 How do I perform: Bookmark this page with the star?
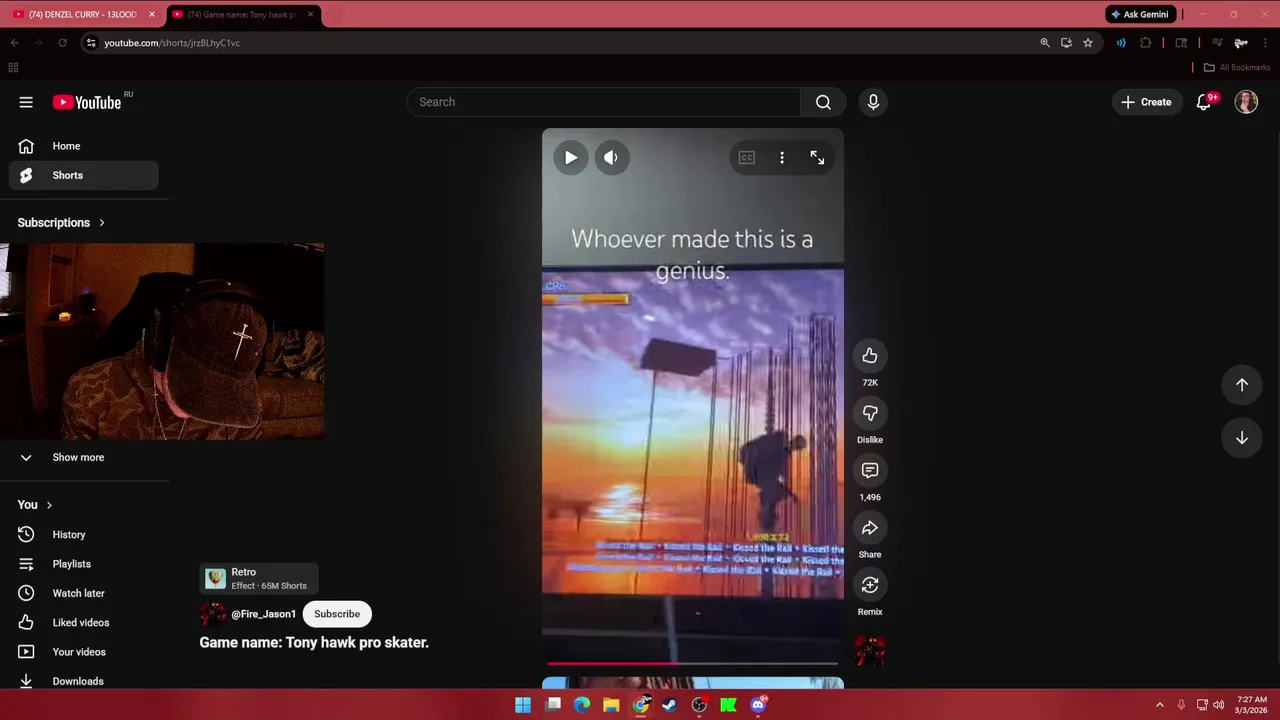(1088, 43)
